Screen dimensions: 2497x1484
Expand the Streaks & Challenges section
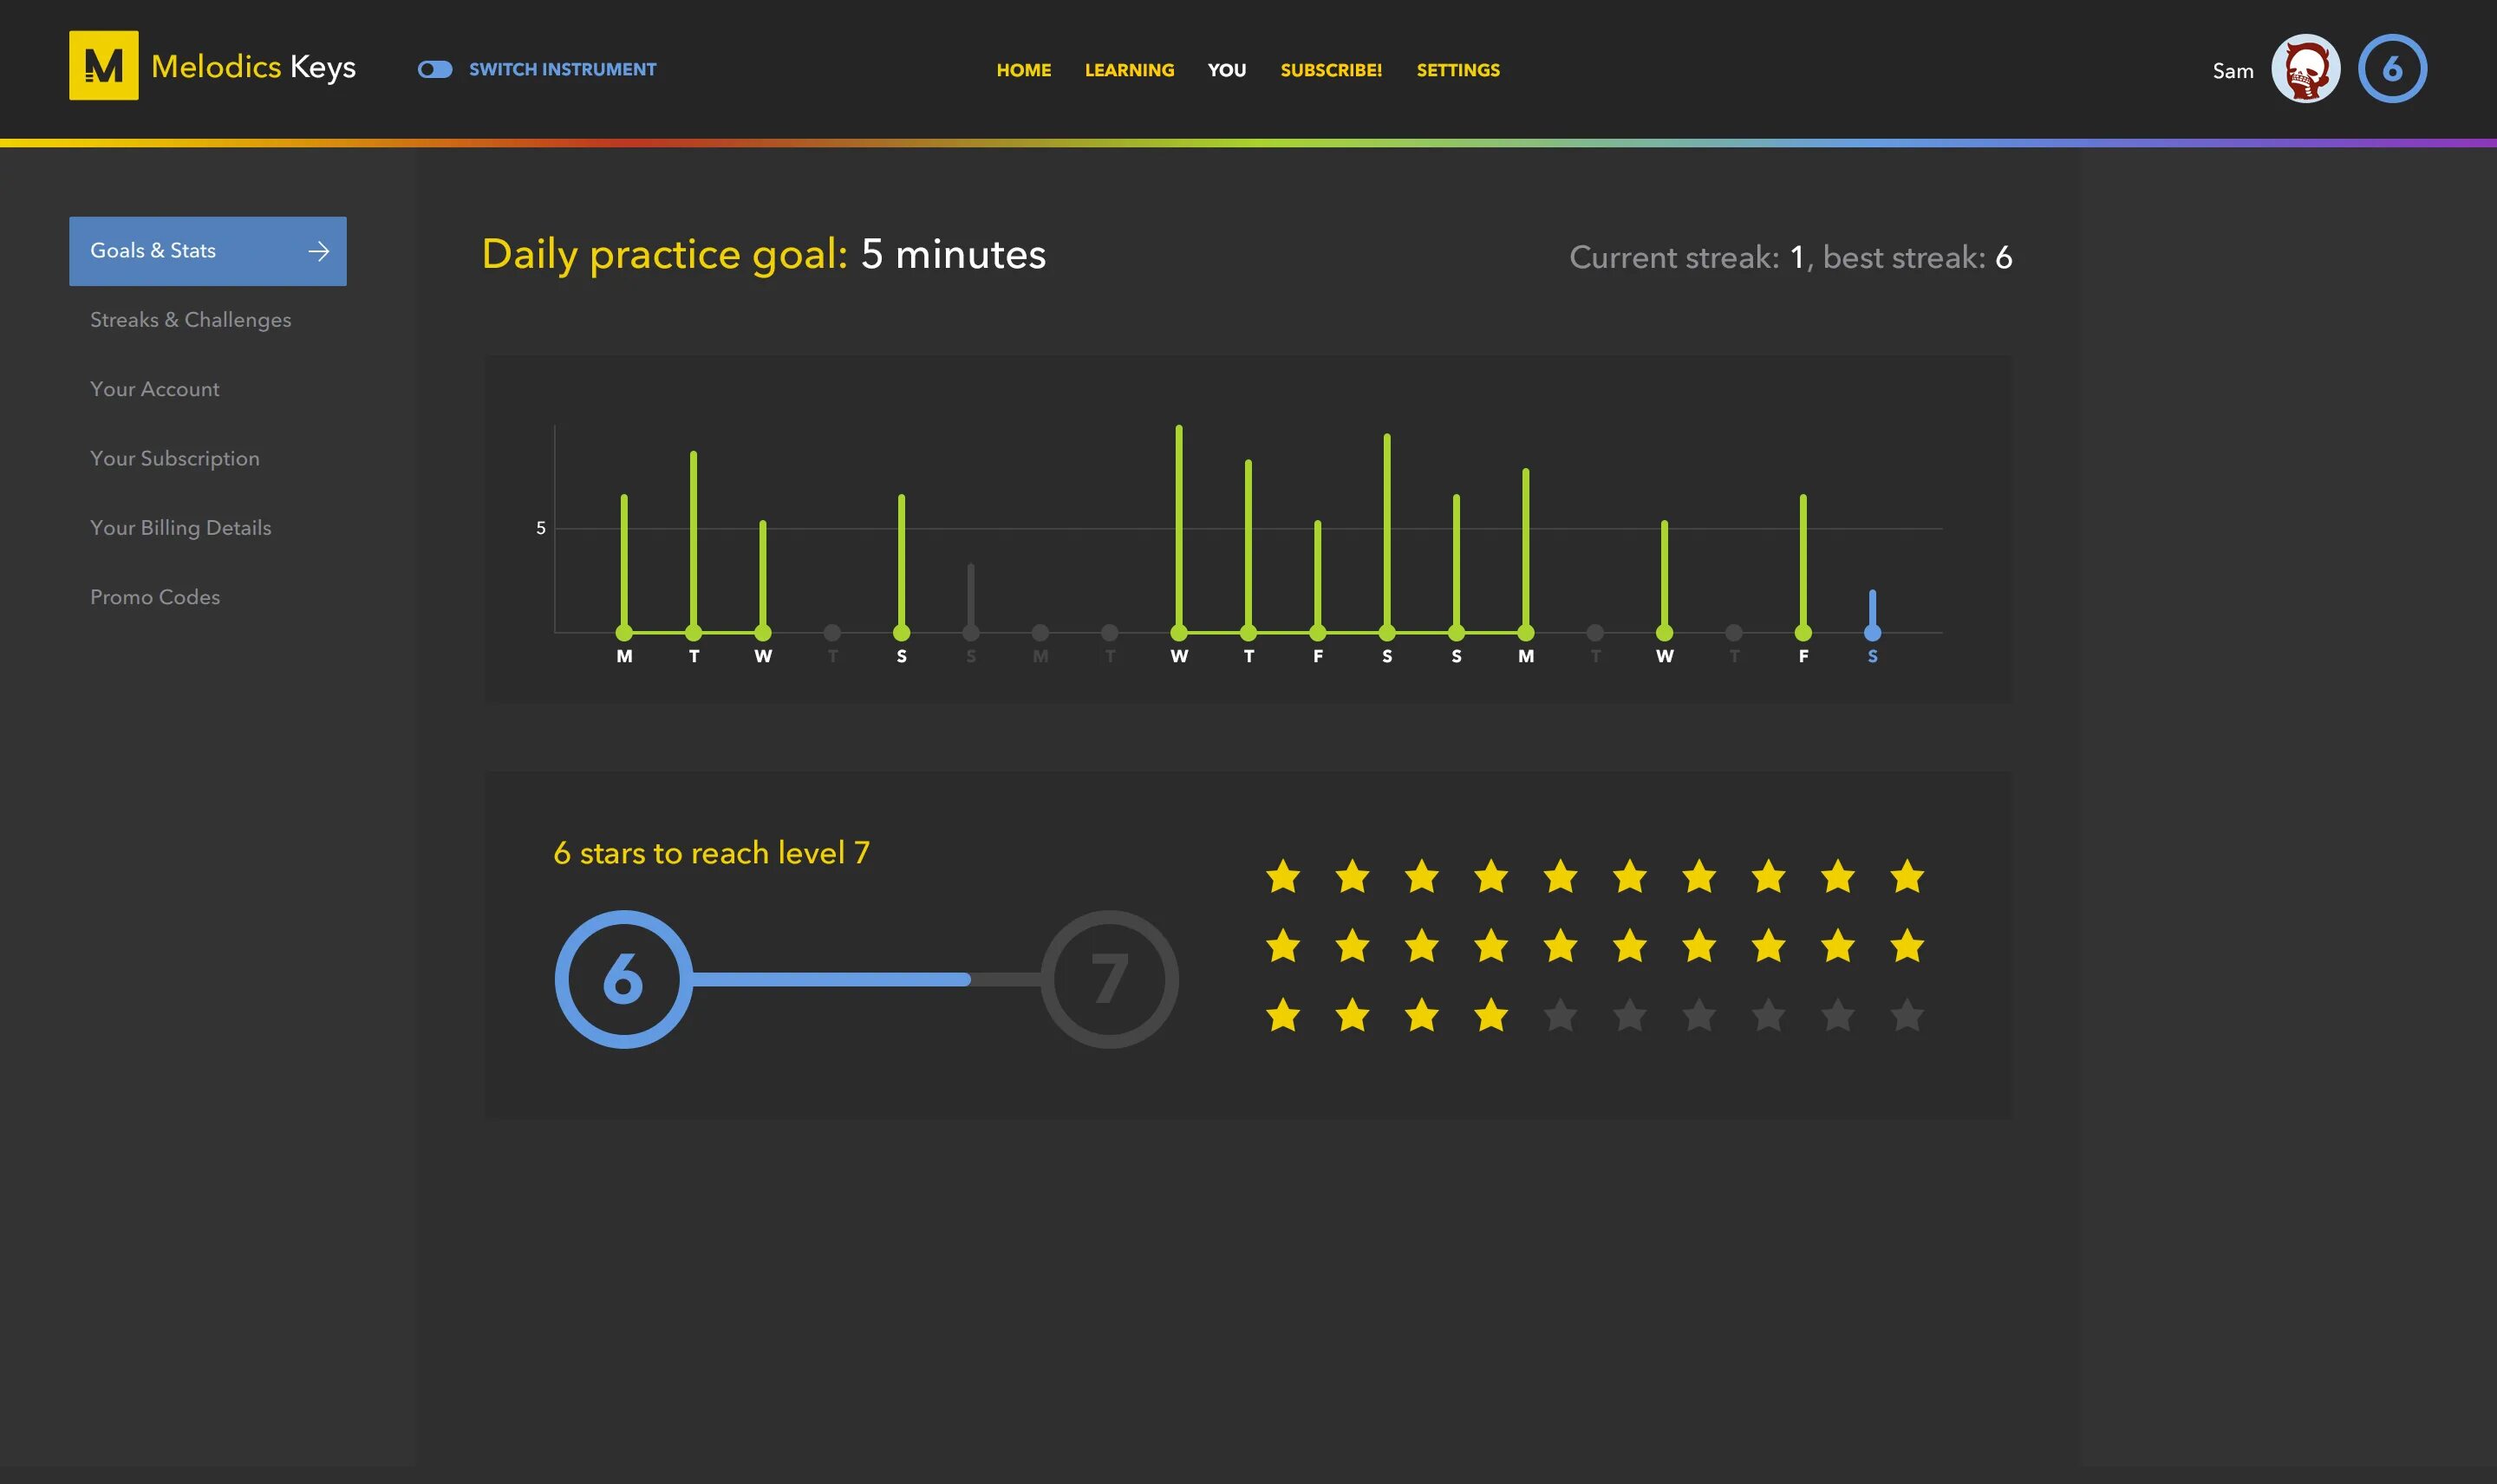(x=191, y=320)
